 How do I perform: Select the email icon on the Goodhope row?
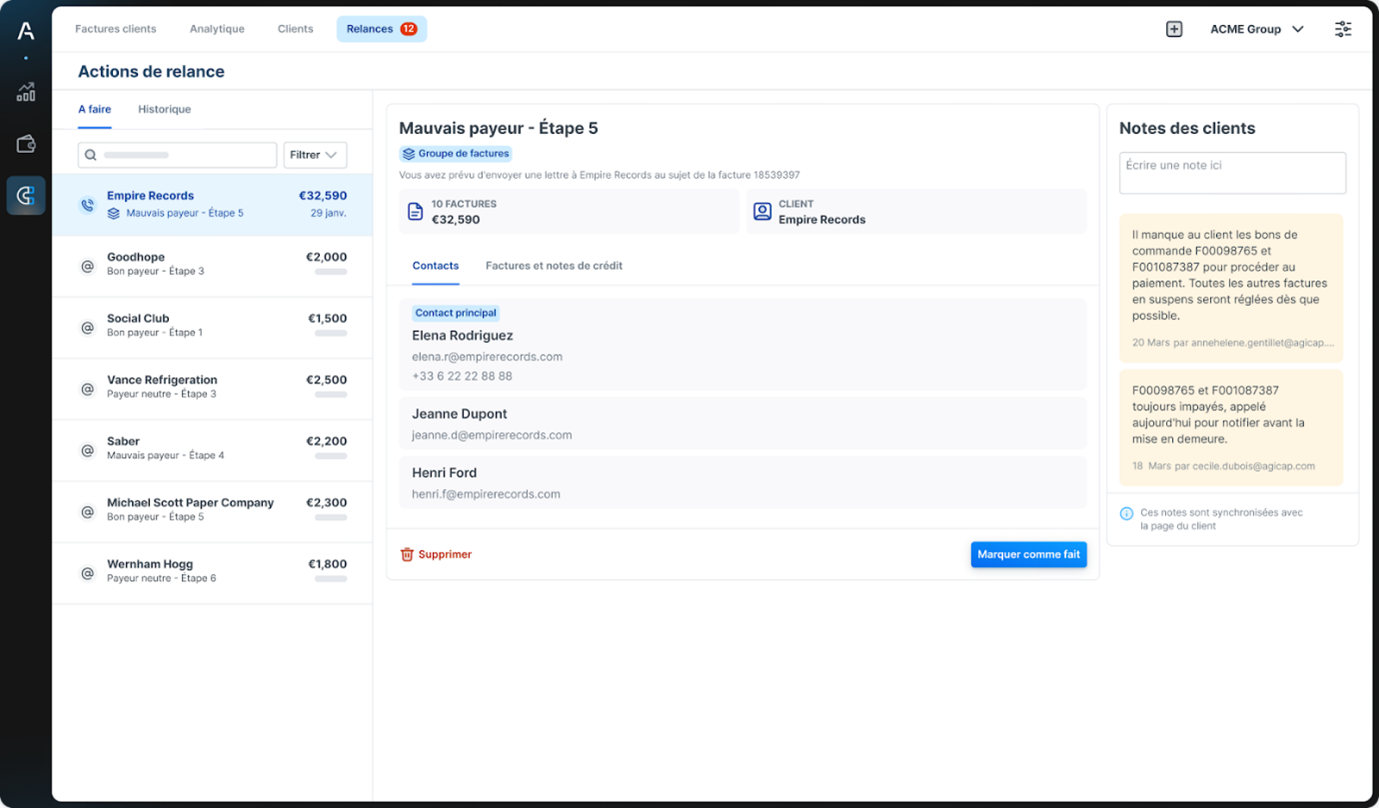[87, 265]
